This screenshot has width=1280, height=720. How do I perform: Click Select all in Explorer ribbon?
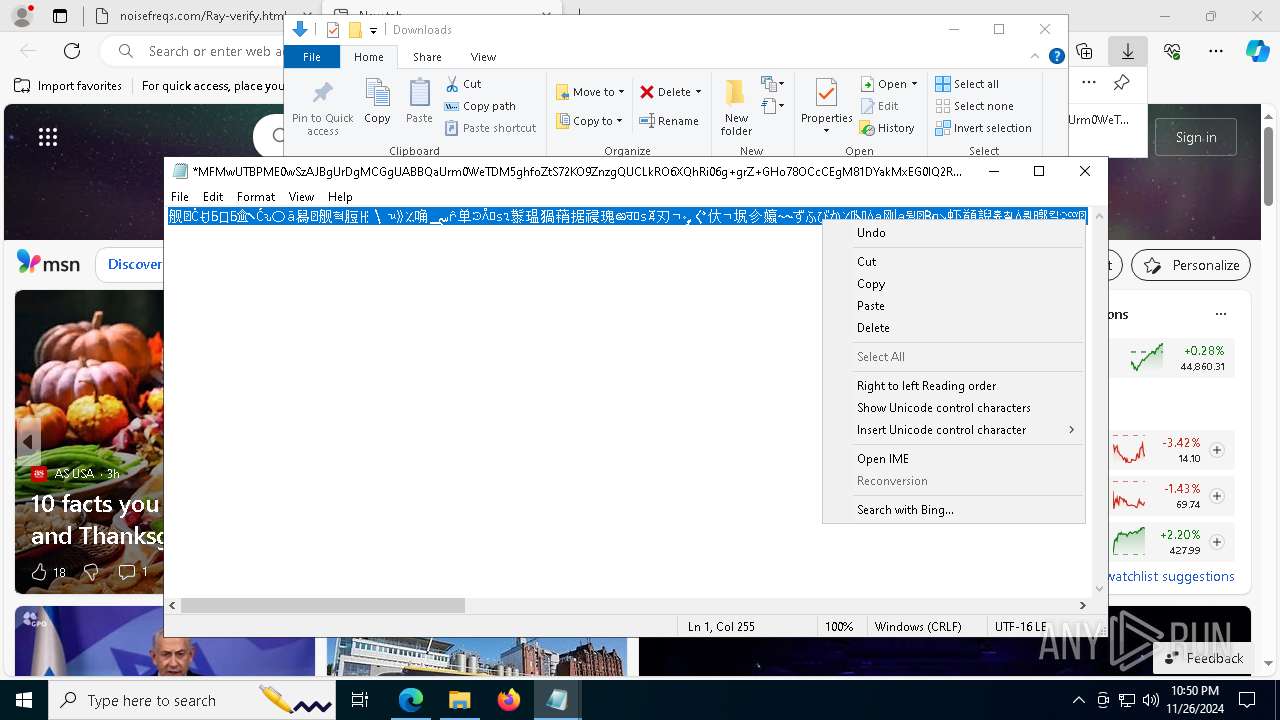(x=967, y=84)
